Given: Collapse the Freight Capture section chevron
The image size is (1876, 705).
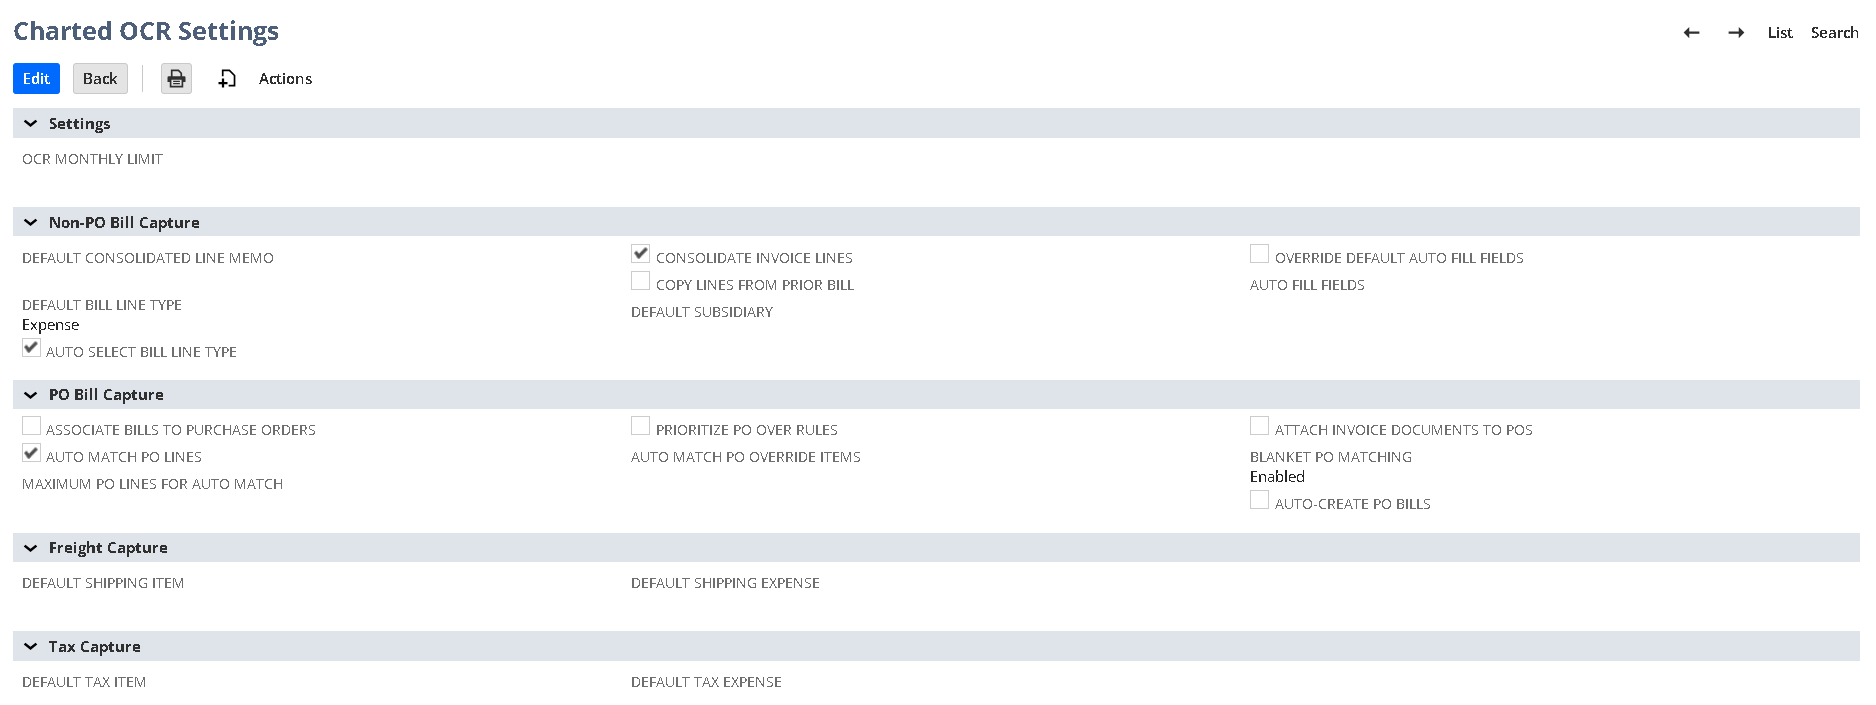Looking at the screenshot, I should pyautogui.click(x=31, y=548).
